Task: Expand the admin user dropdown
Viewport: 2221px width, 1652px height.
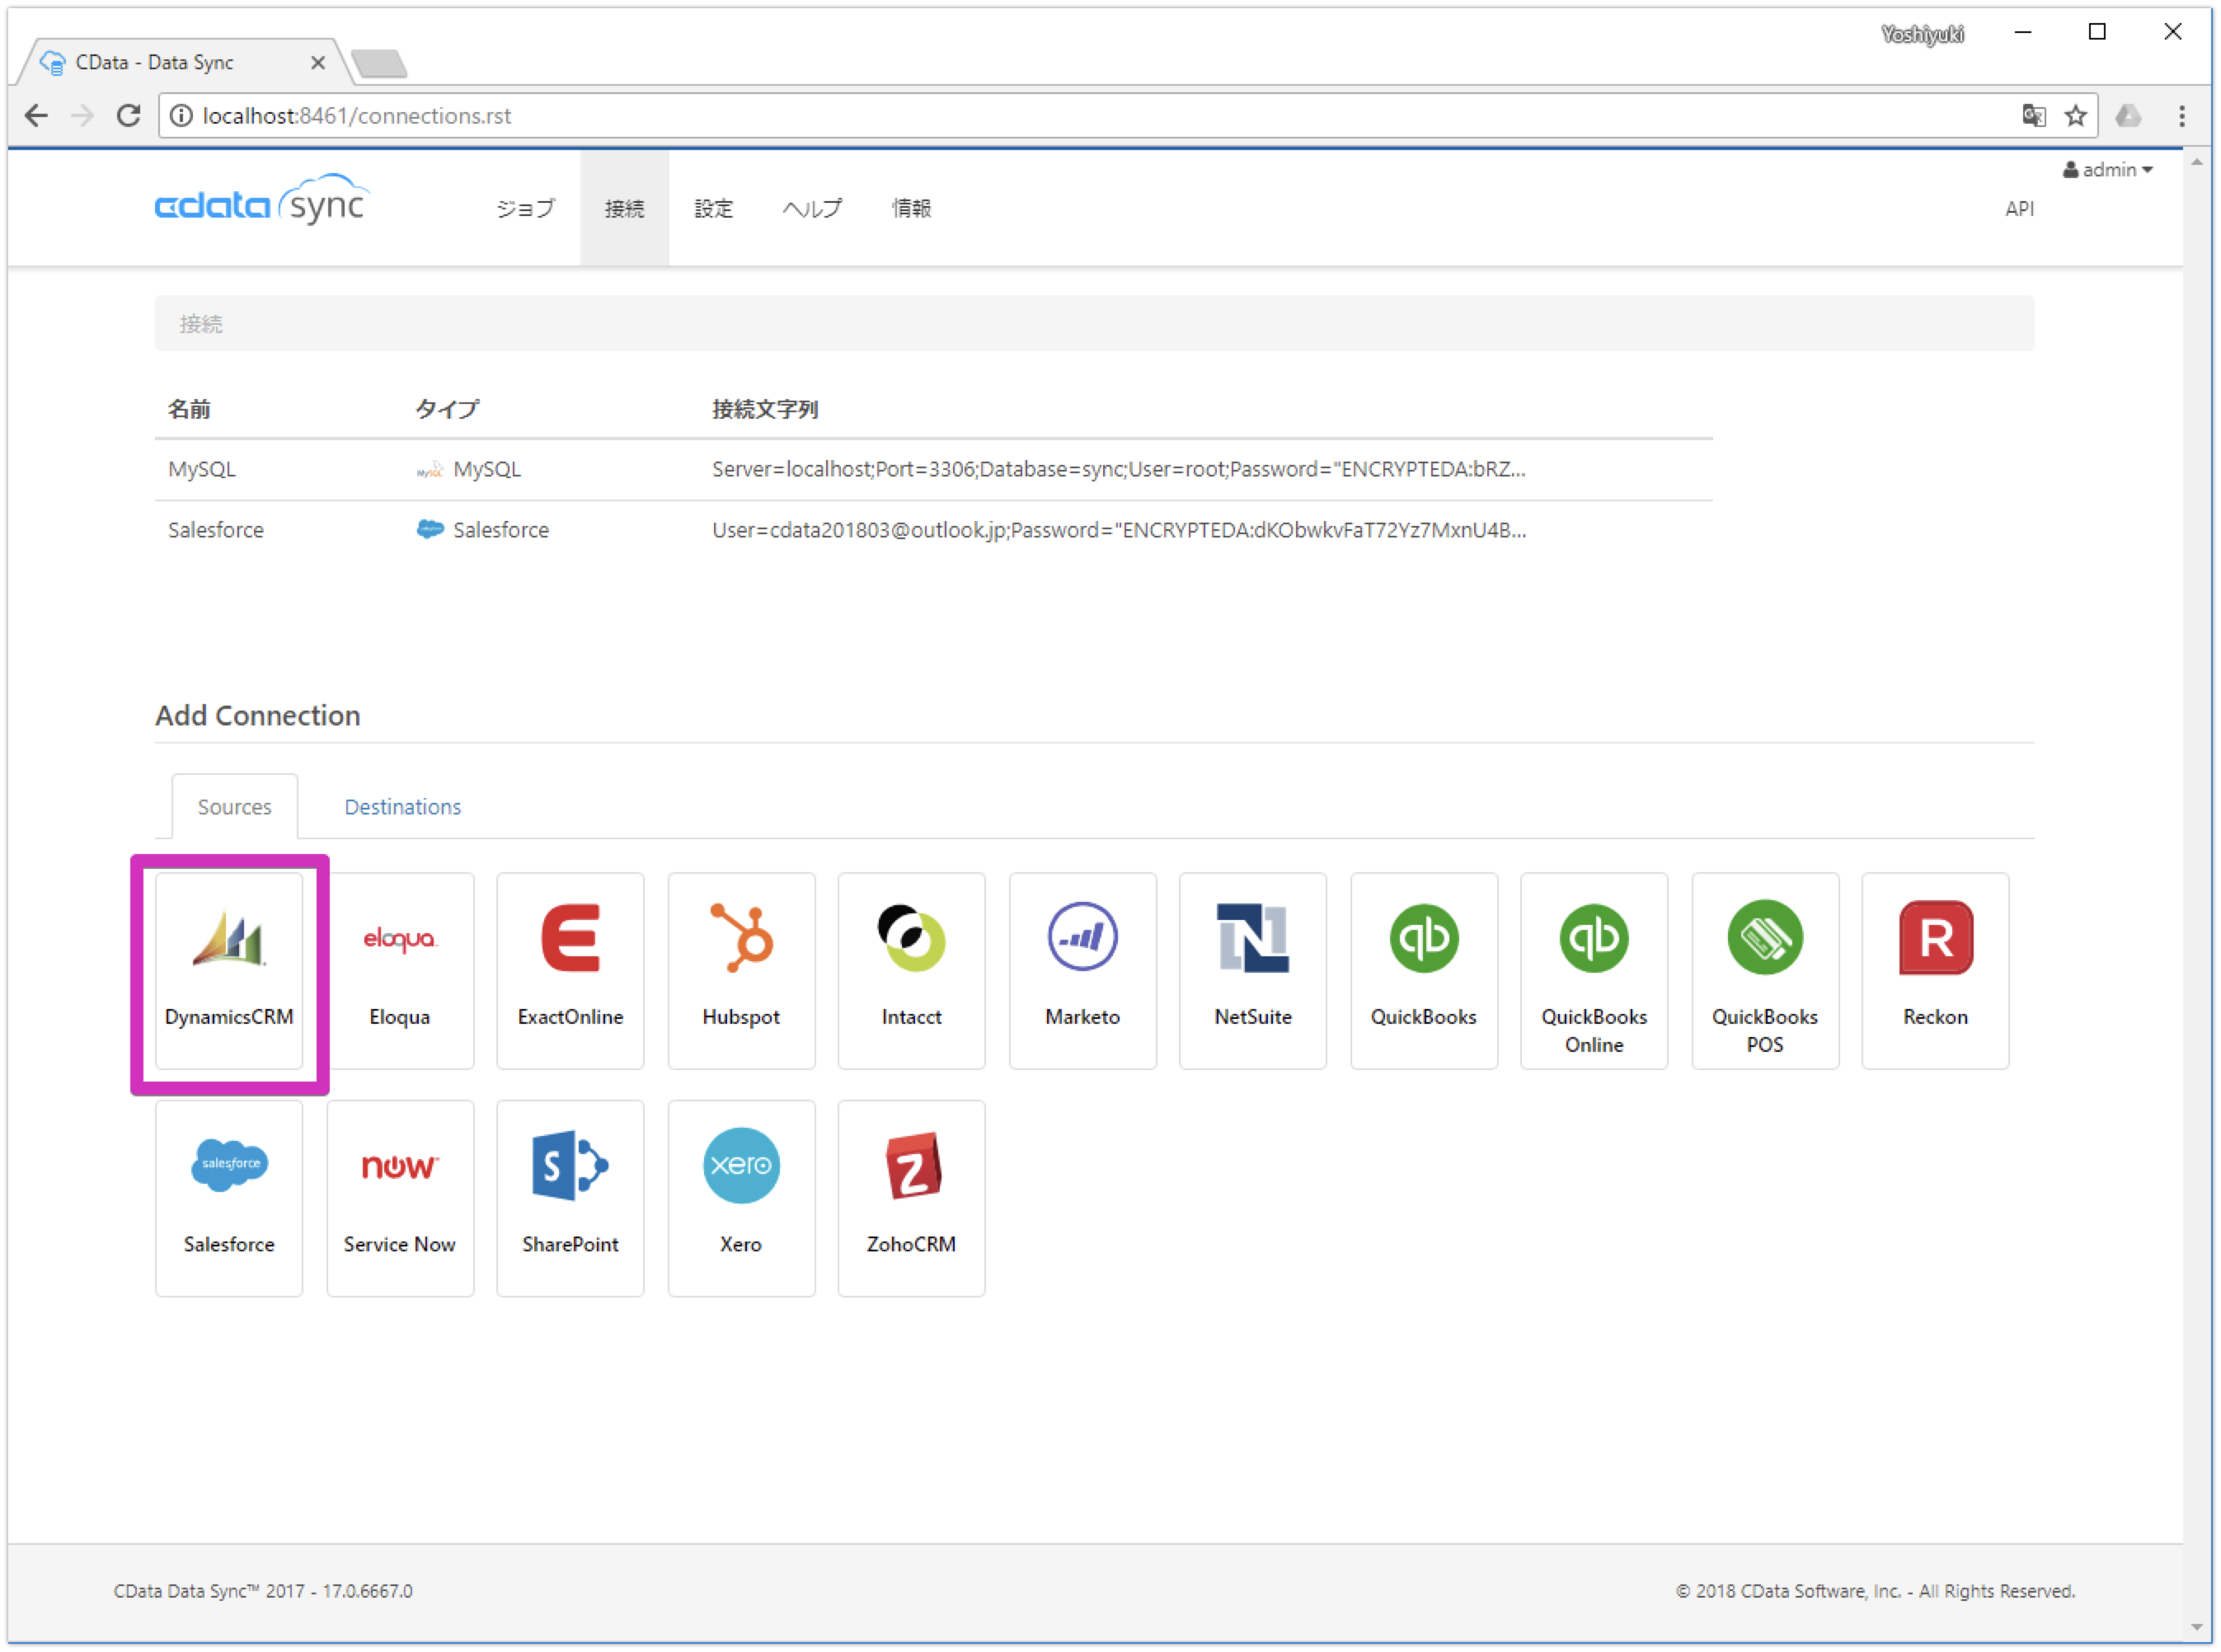Action: click(2108, 169)
